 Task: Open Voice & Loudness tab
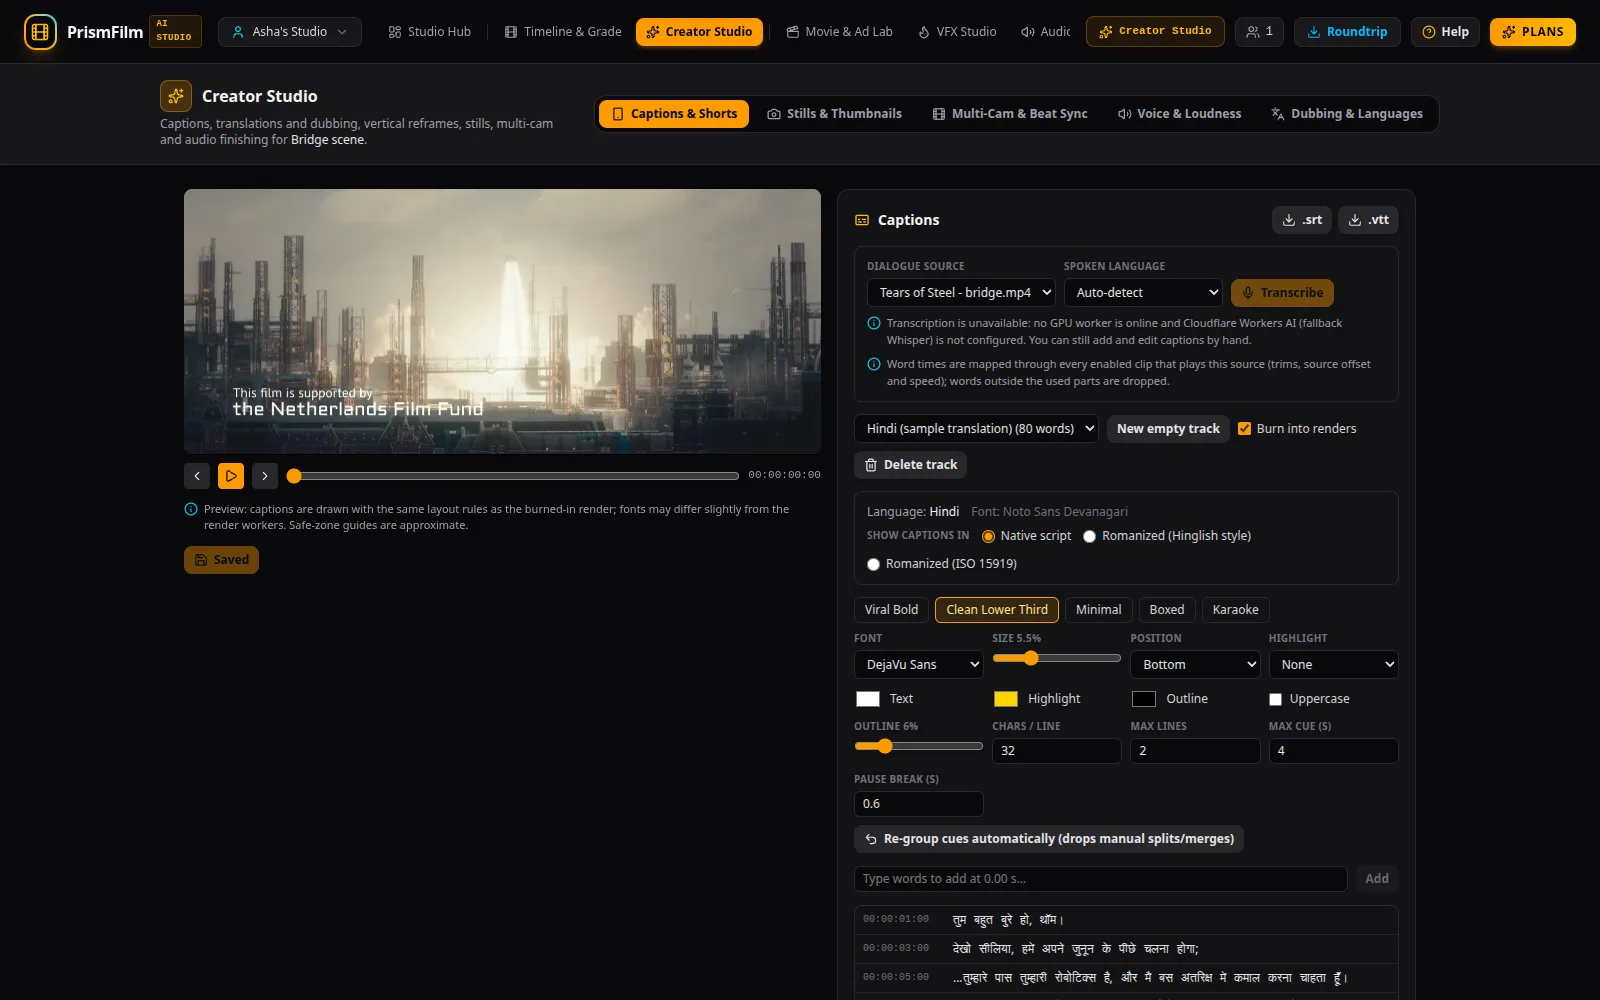tap(1179, 114)
